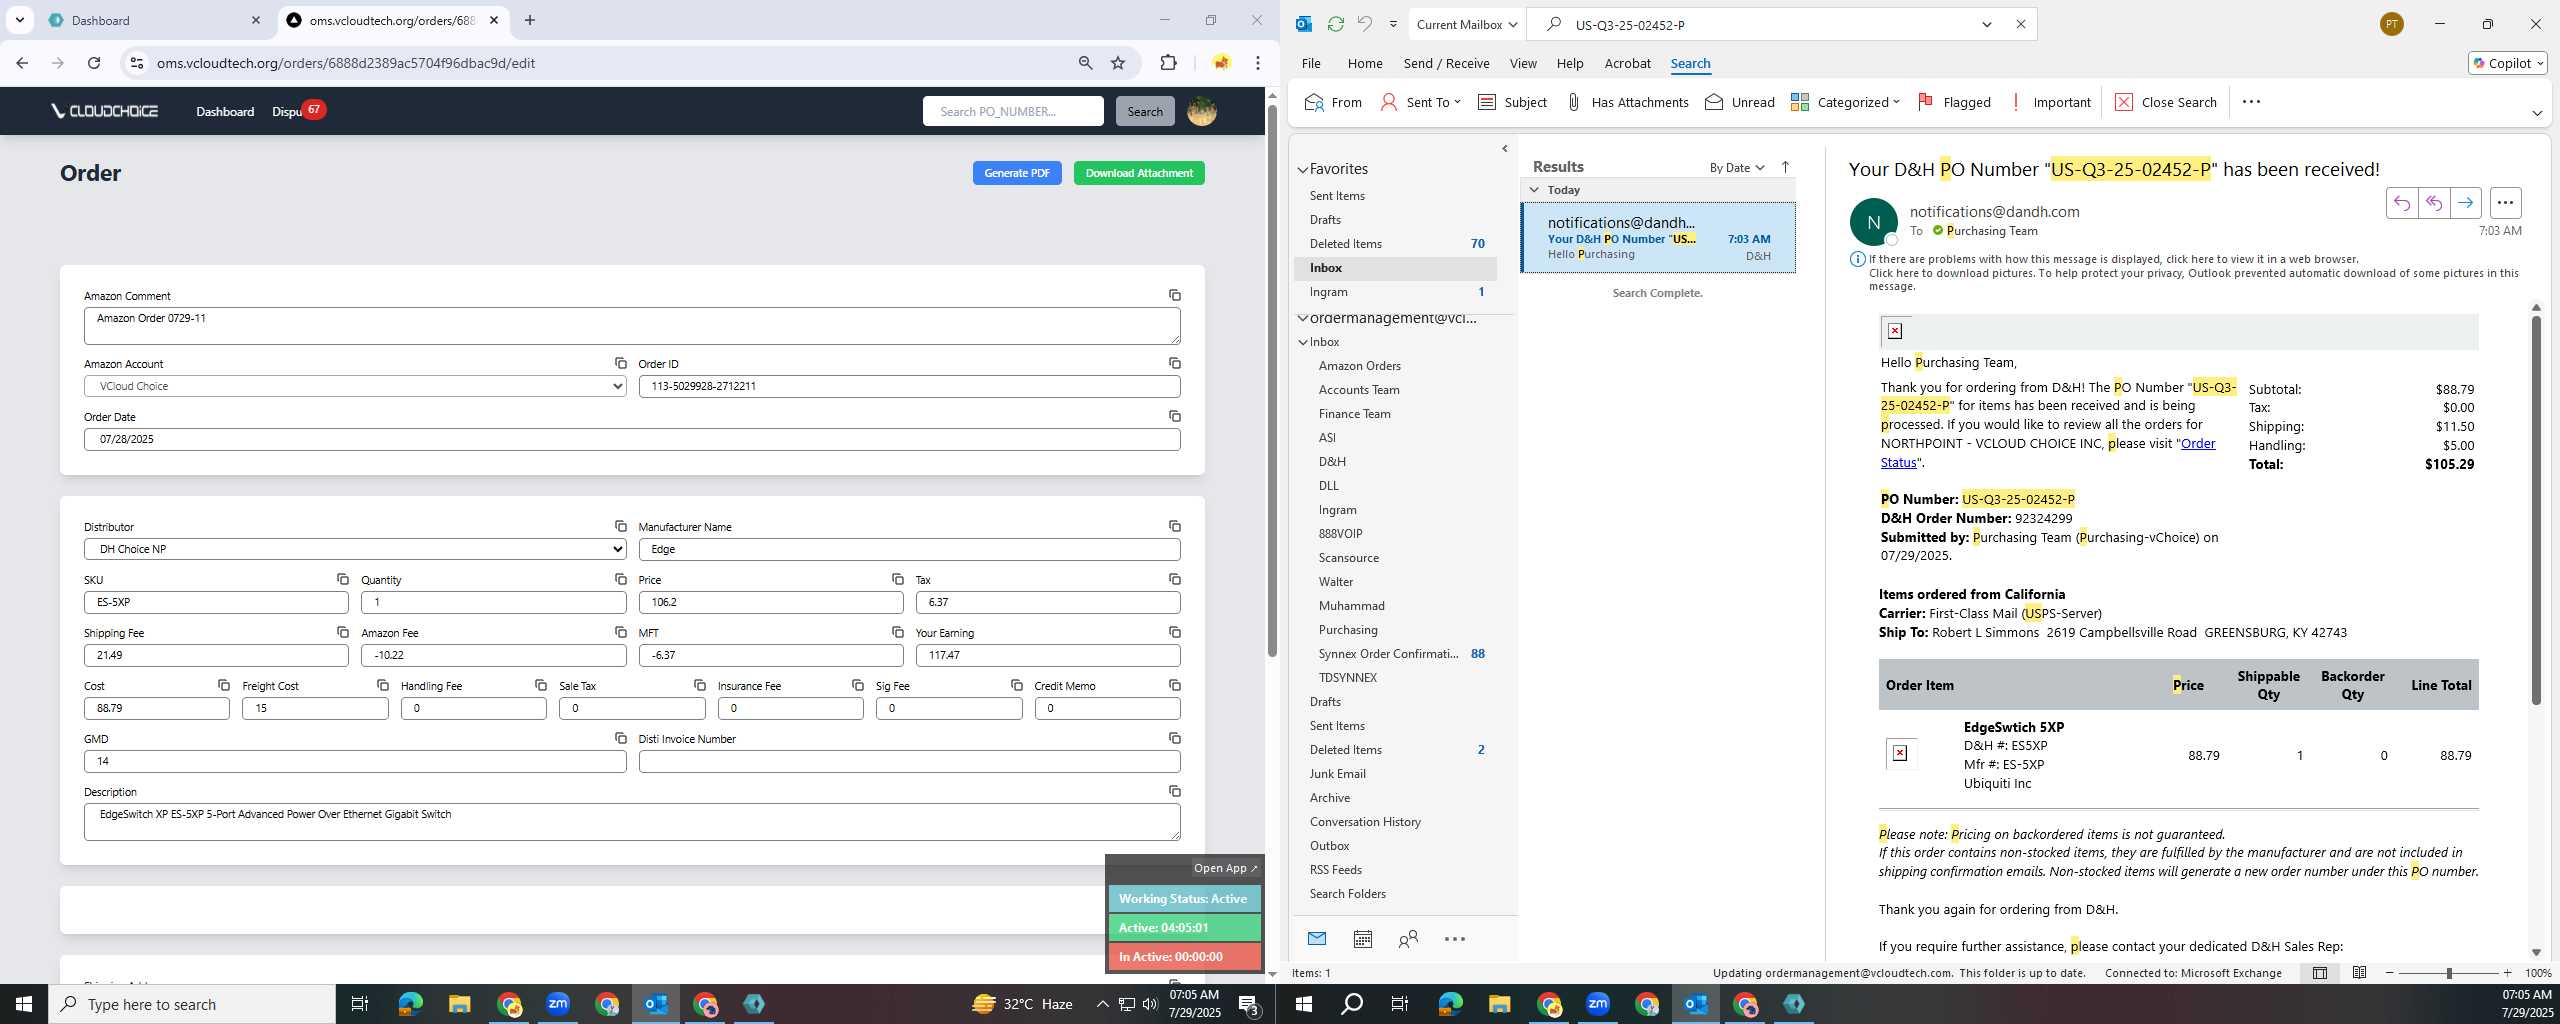Open File Explorer from the left taskbar
Image resolution: width=2560 pixels, height=1024 pixels.
(x=459, y=1004)
